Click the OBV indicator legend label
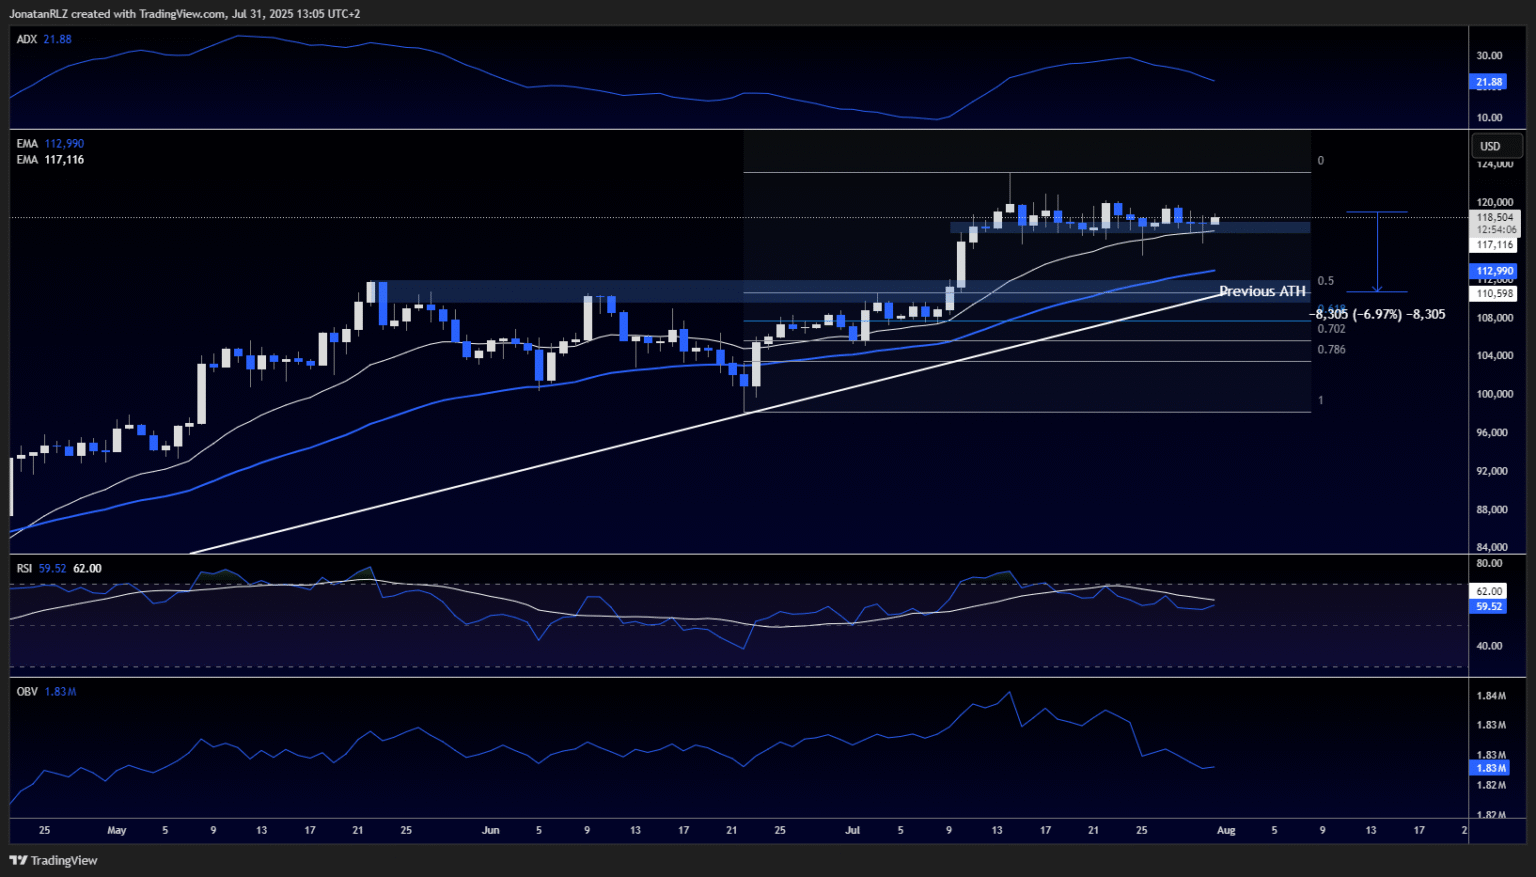1536x877 pixels. 27,691
